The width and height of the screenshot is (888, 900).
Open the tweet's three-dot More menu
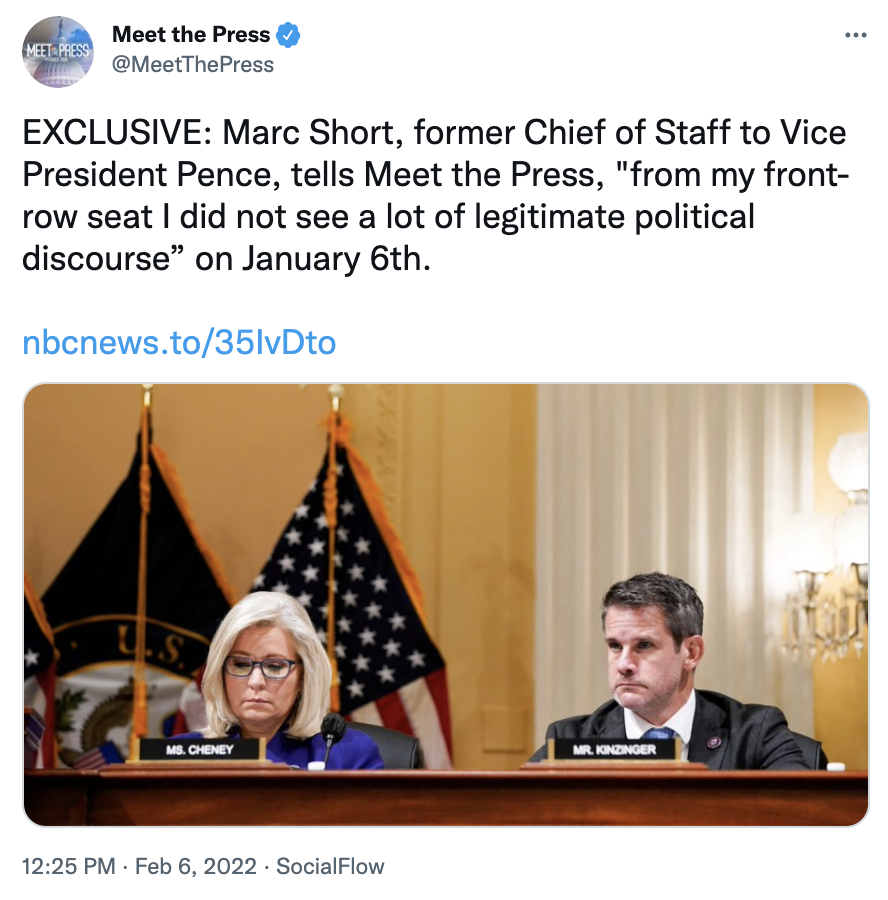(855, 35)
